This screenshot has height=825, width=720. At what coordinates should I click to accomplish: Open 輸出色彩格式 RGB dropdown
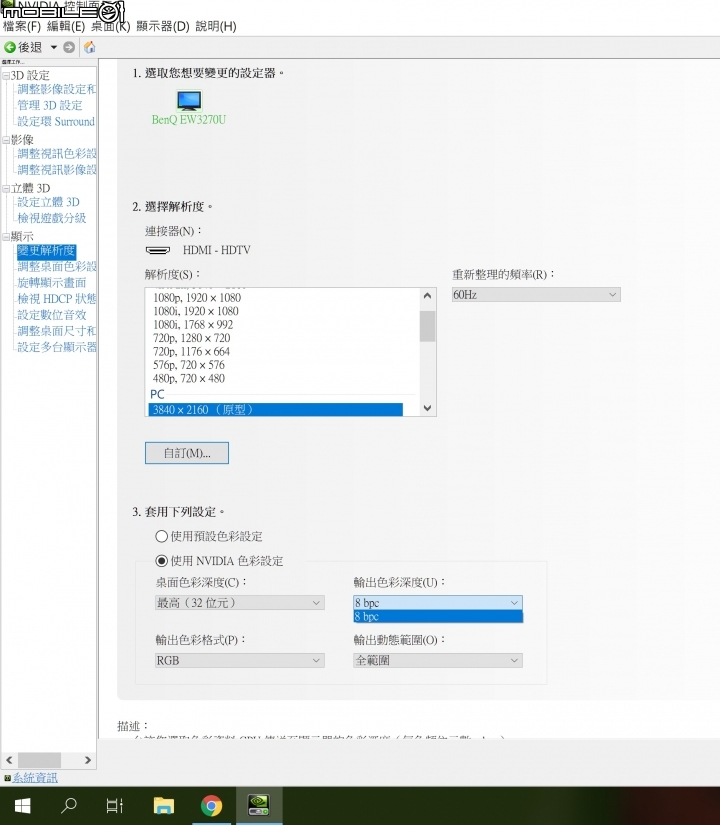tap(239, 660)
